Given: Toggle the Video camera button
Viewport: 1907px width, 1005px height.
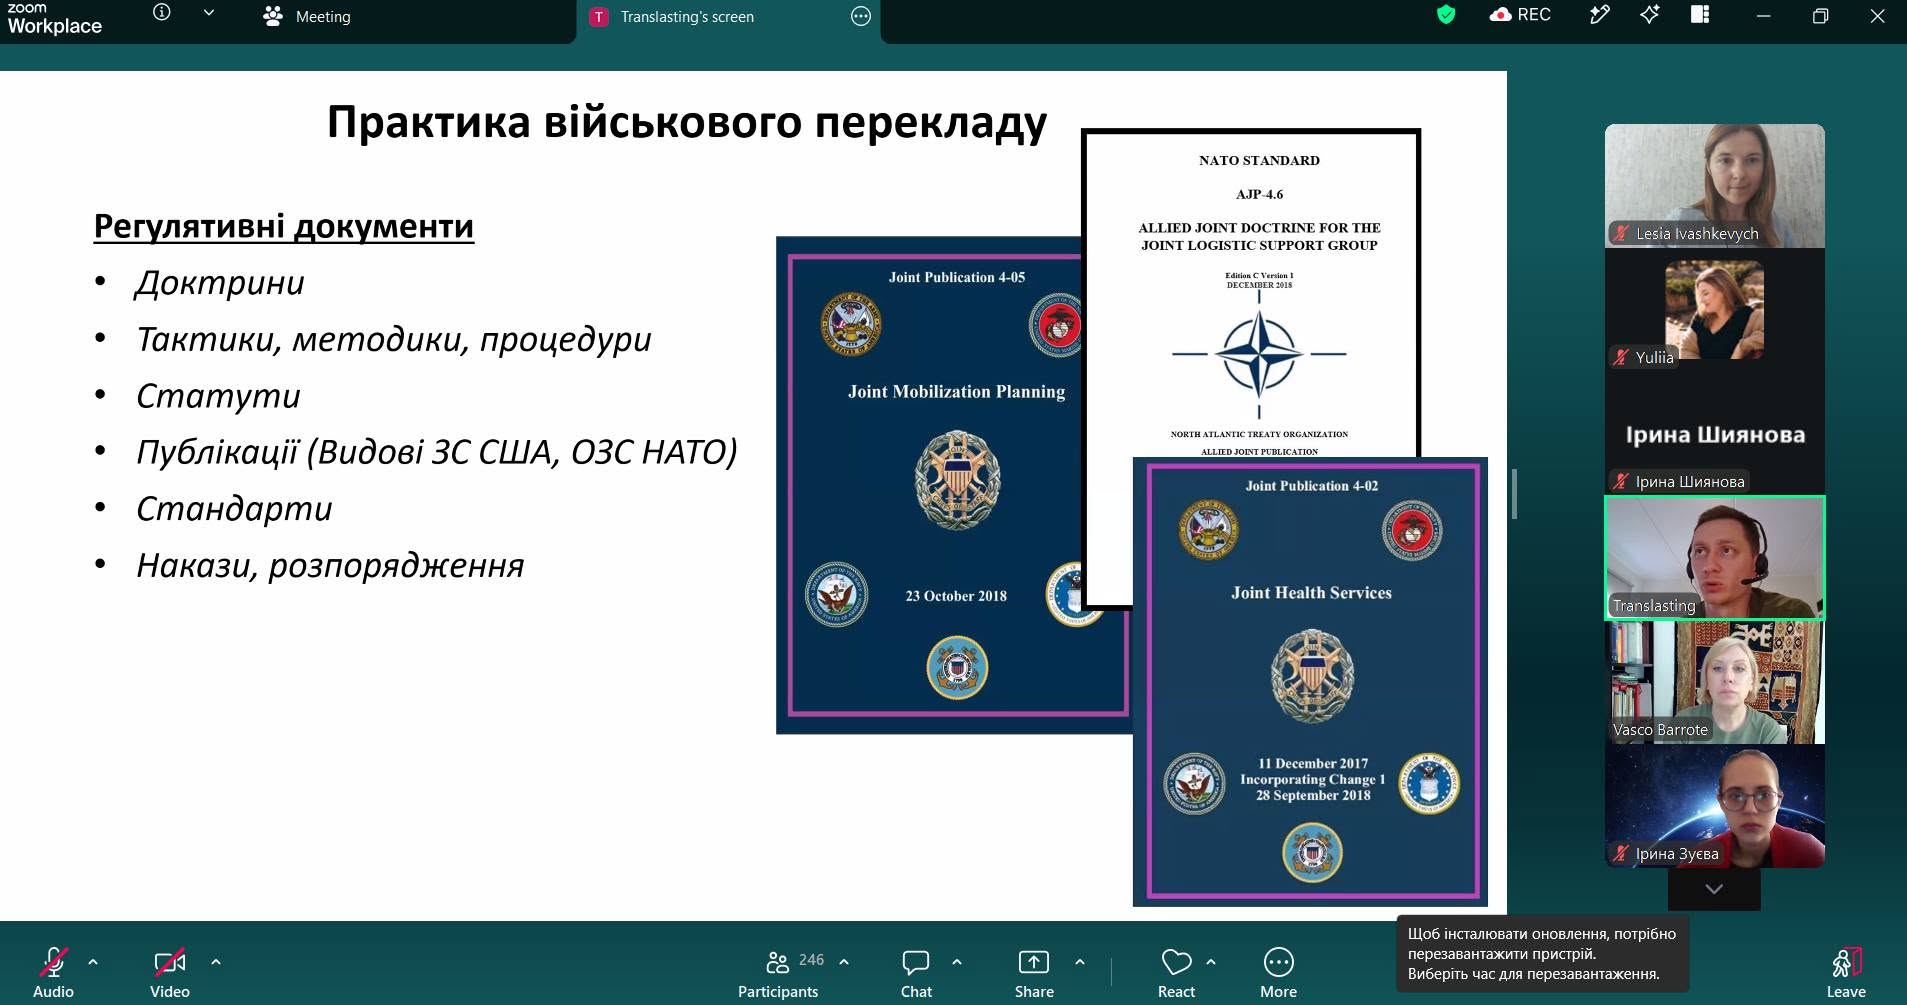Looking at the screenshot, I should (x=169, y=972).
